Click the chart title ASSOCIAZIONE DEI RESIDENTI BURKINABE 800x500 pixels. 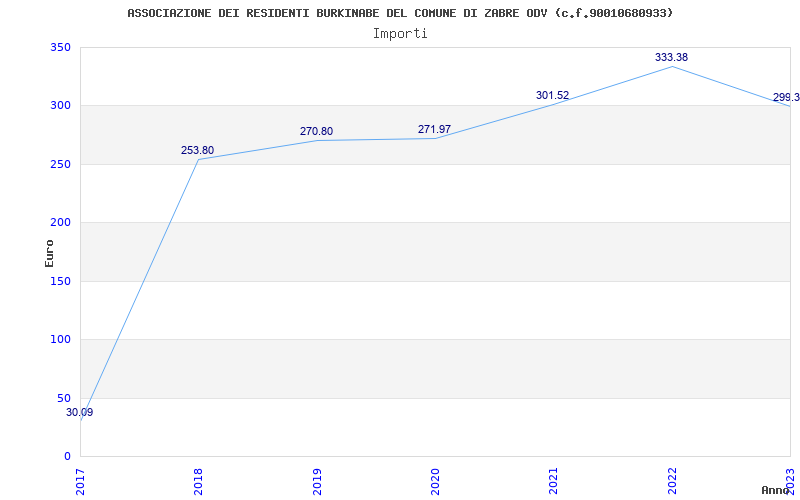click(x=400, y=13)
